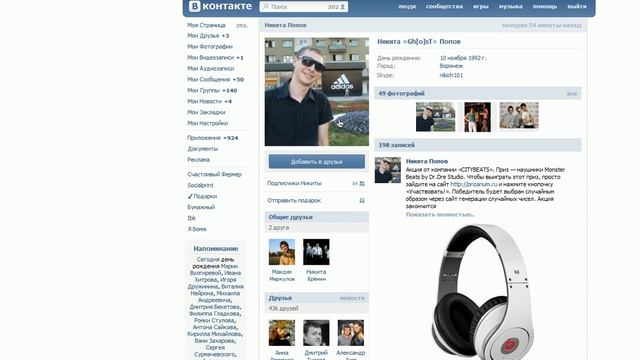
Task: Go to Моя Страница
Action: [206, 25]
